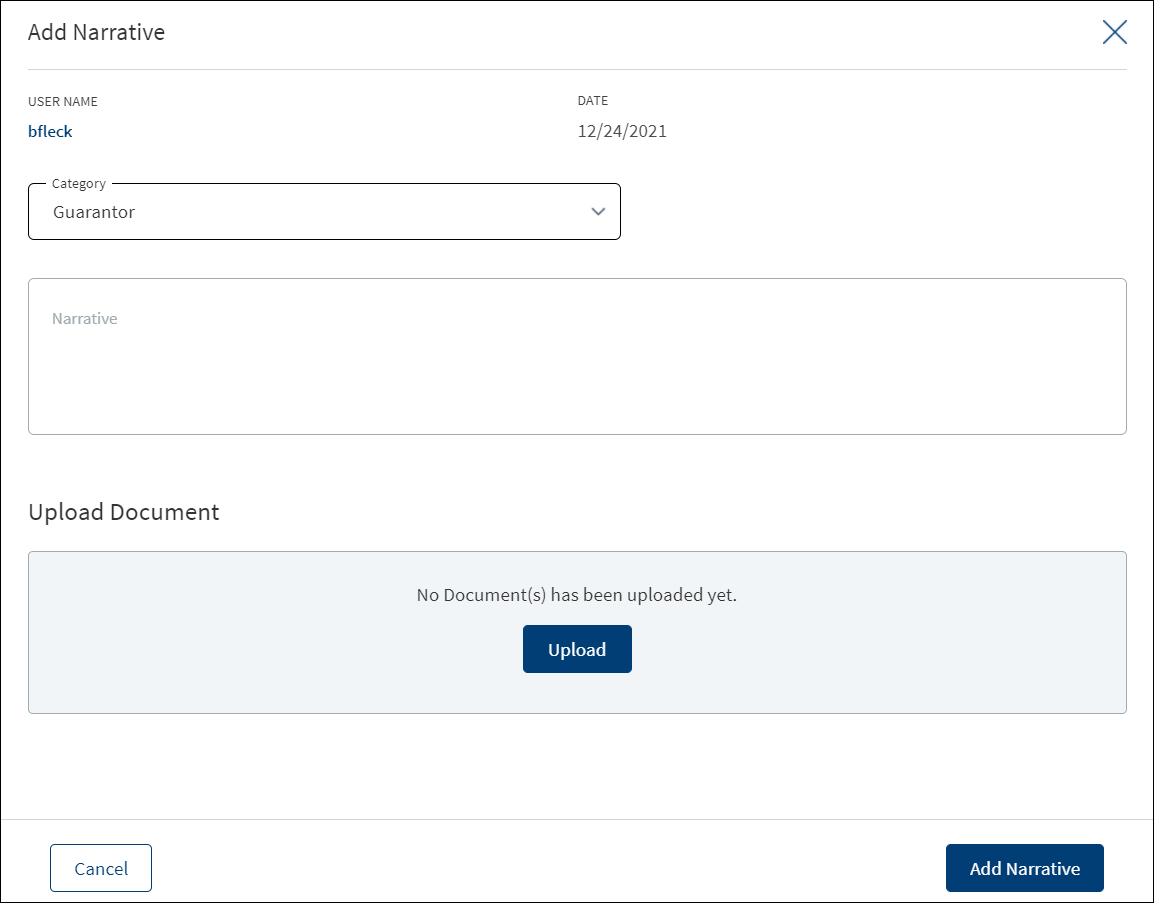The image size is (1154, 903).
Task: Click the date value 12/24/2021
Action: point(622,131)
